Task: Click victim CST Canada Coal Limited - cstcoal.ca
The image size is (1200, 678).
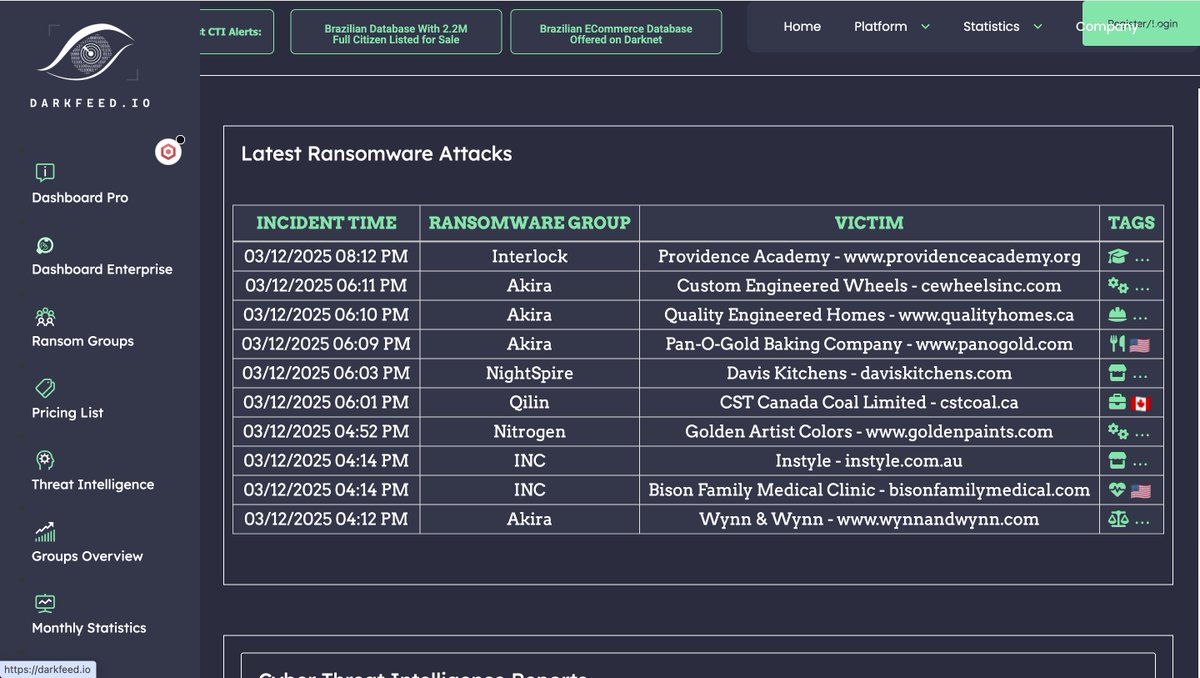Action: (x=869, y=403)
